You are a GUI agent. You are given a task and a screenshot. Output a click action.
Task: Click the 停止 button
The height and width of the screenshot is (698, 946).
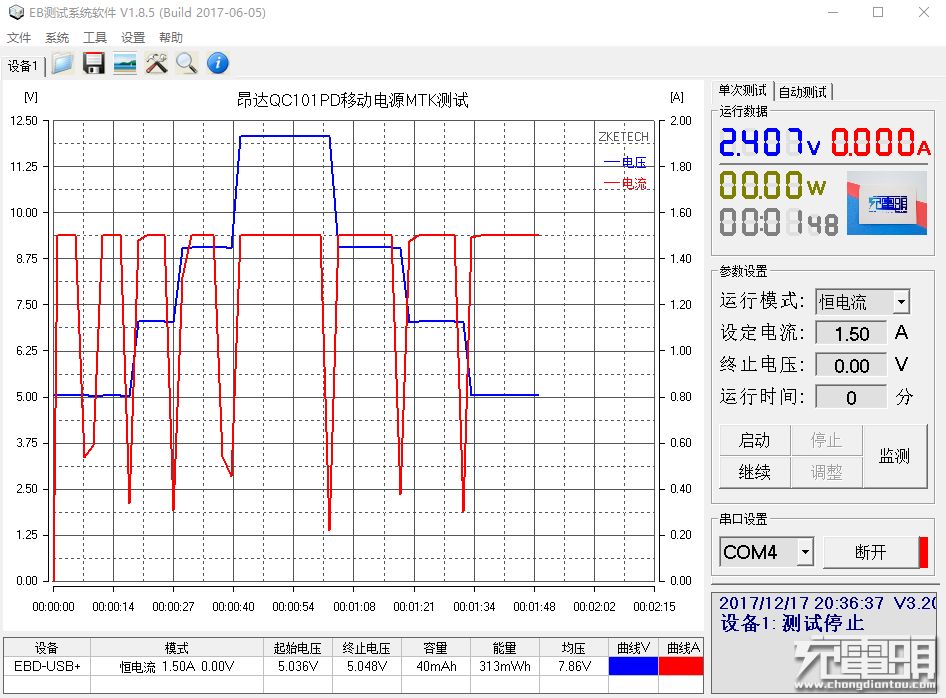click(x=826, y=440)
